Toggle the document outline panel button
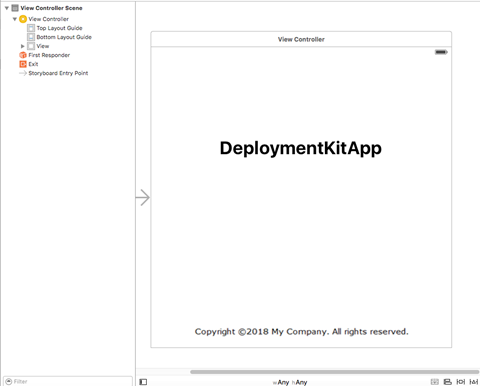The image size is (480, 386). (143, 382)
